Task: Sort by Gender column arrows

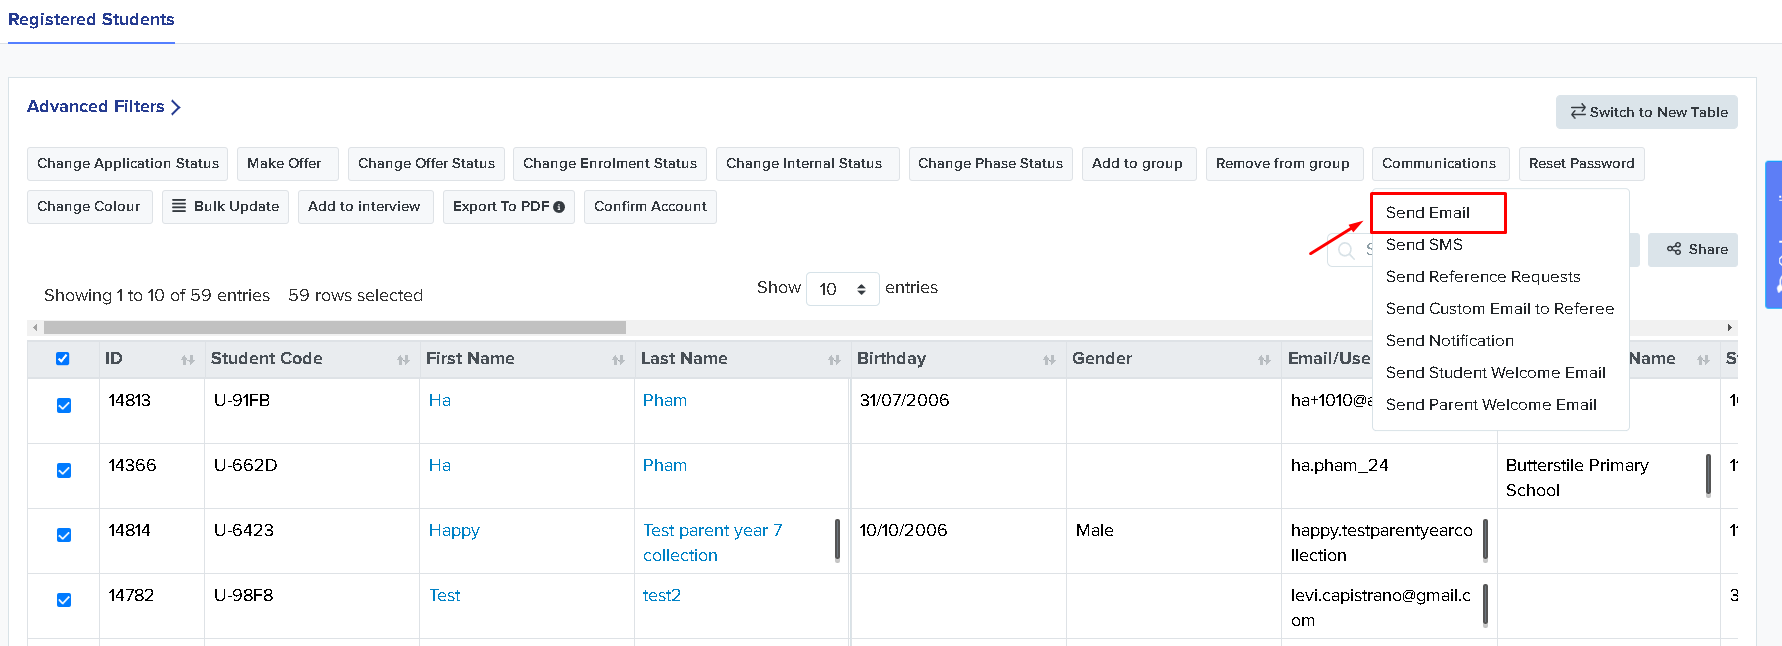Action: click(x=1264, y=360)
